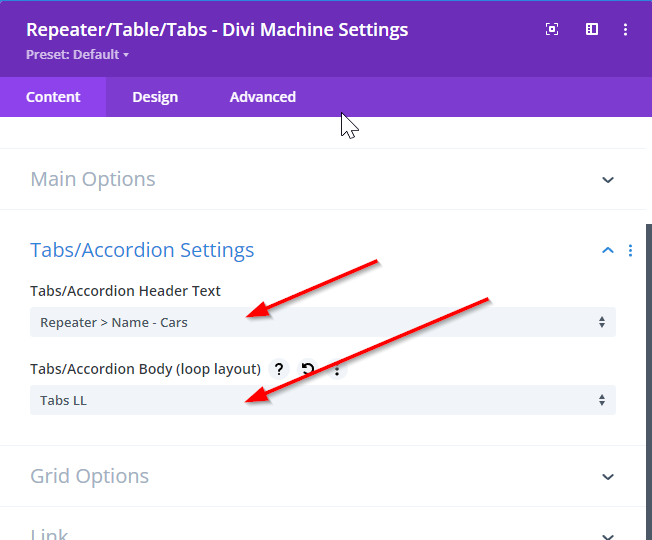Expand the Main Options section
652x540 pixels.
[x=607, y=180]
